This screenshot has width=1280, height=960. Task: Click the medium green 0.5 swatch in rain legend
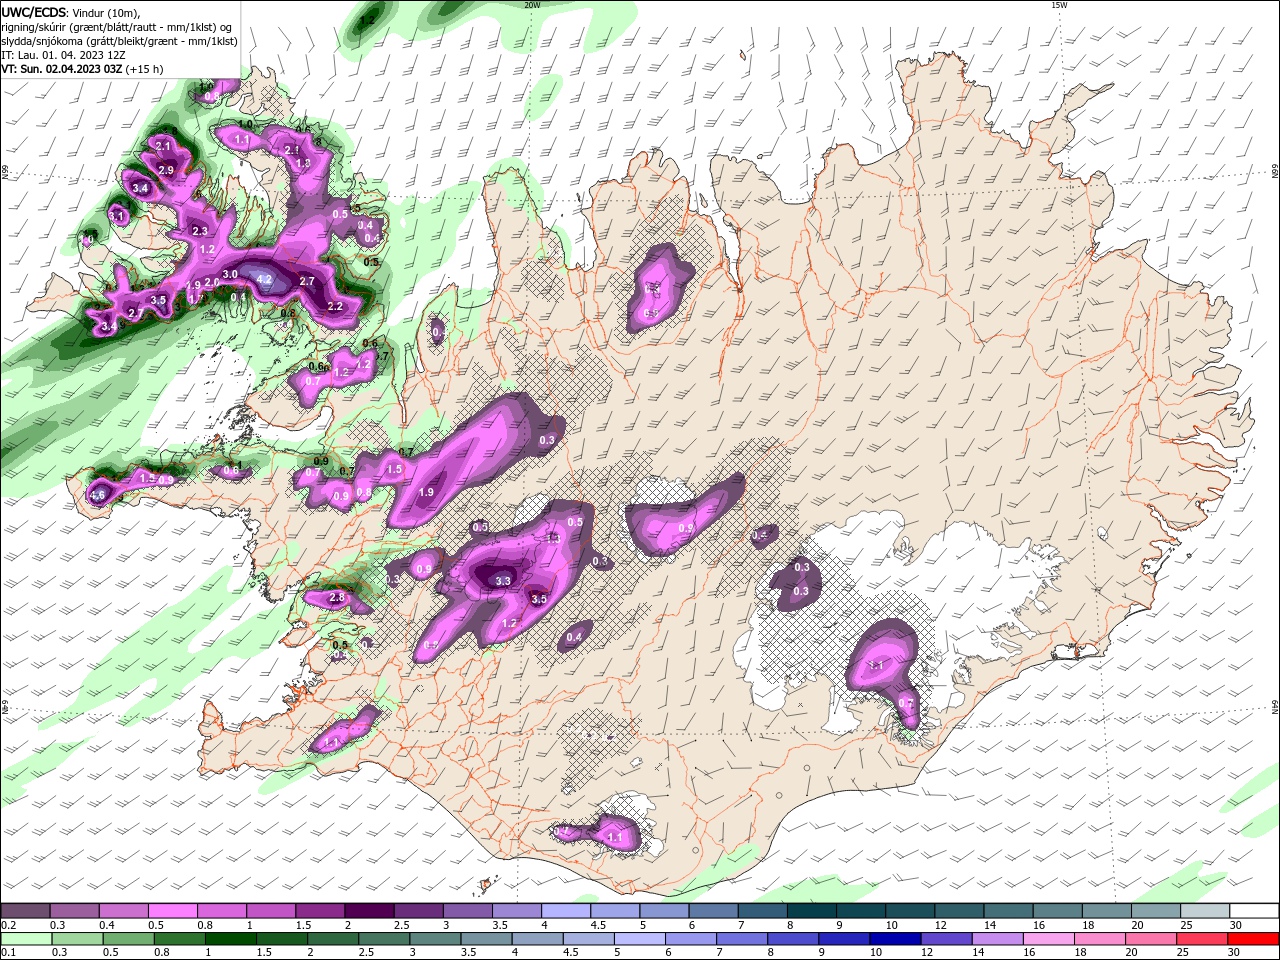point(129,939)
